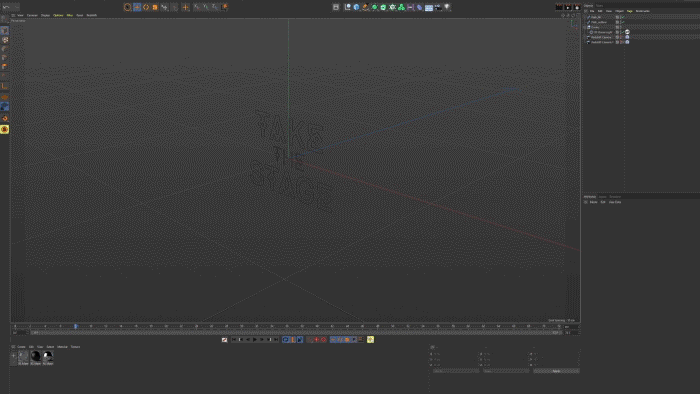Toggle Autokeying red button
The image size is (700, 394).
(324, 340)
